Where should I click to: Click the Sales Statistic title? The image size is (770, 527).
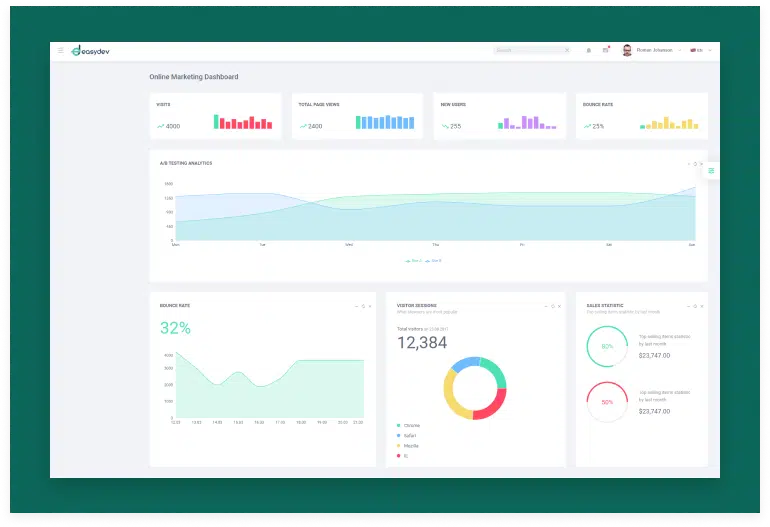[x=605, y=305]
